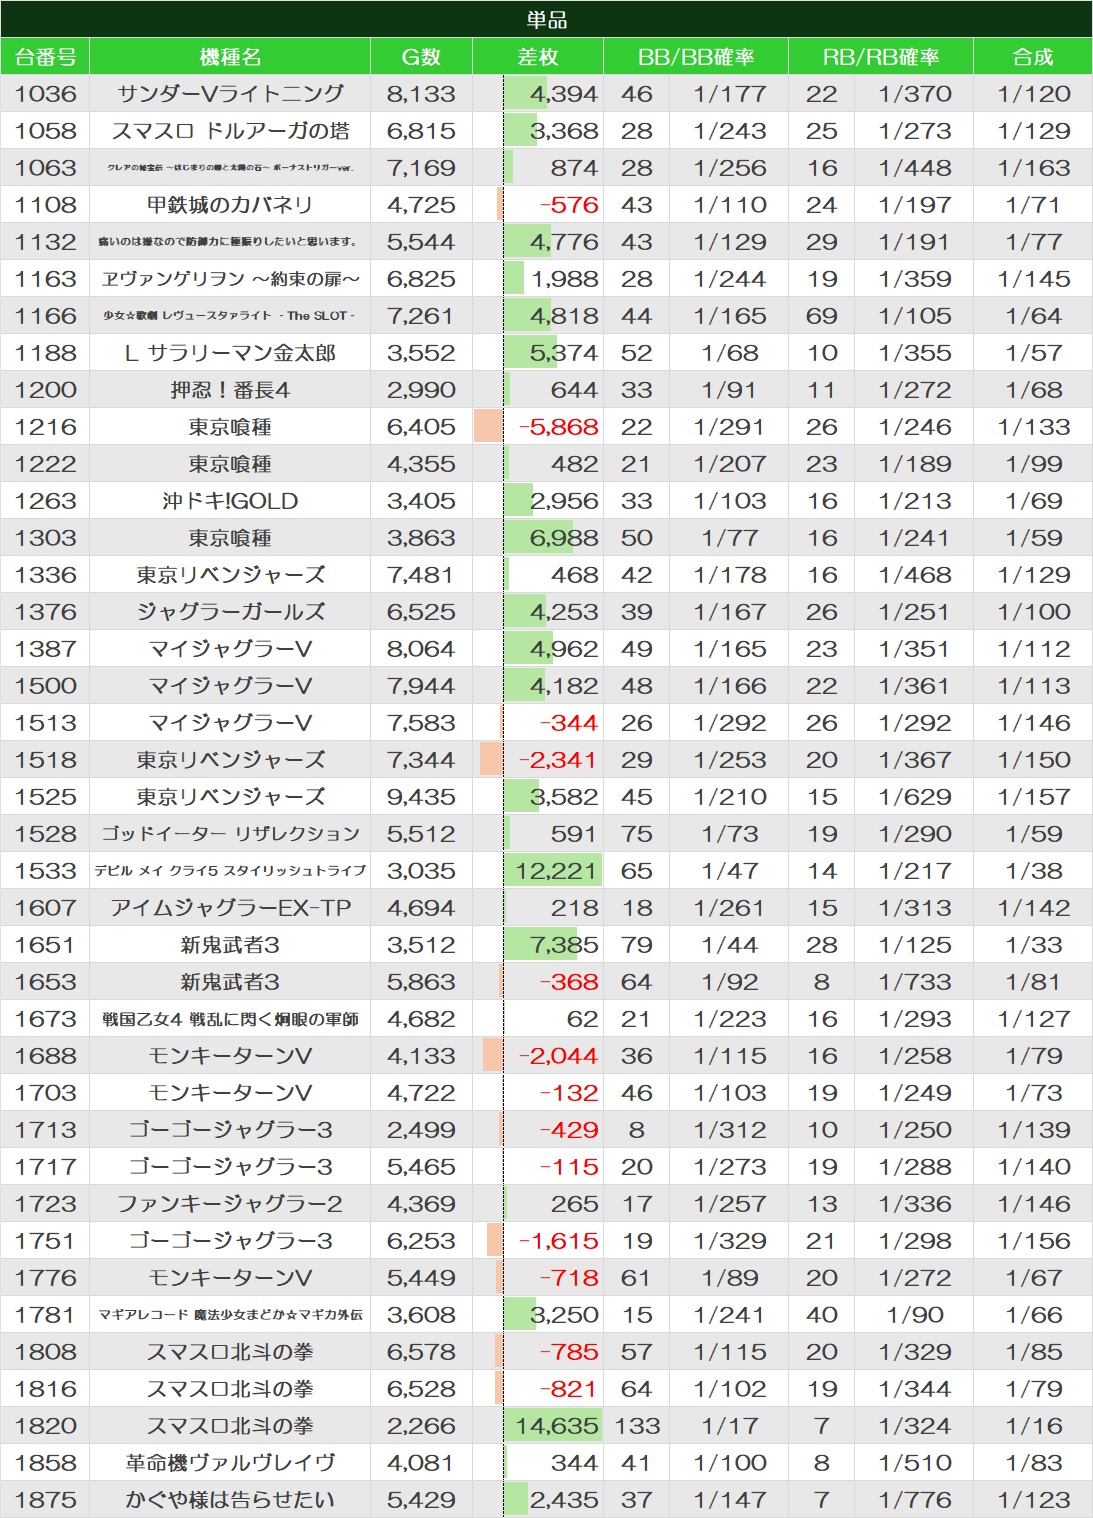This screenshot has width=1093, height=1518.
Task: Click 甲鉄城のカバネリ machine name
Action: (230, 205)
